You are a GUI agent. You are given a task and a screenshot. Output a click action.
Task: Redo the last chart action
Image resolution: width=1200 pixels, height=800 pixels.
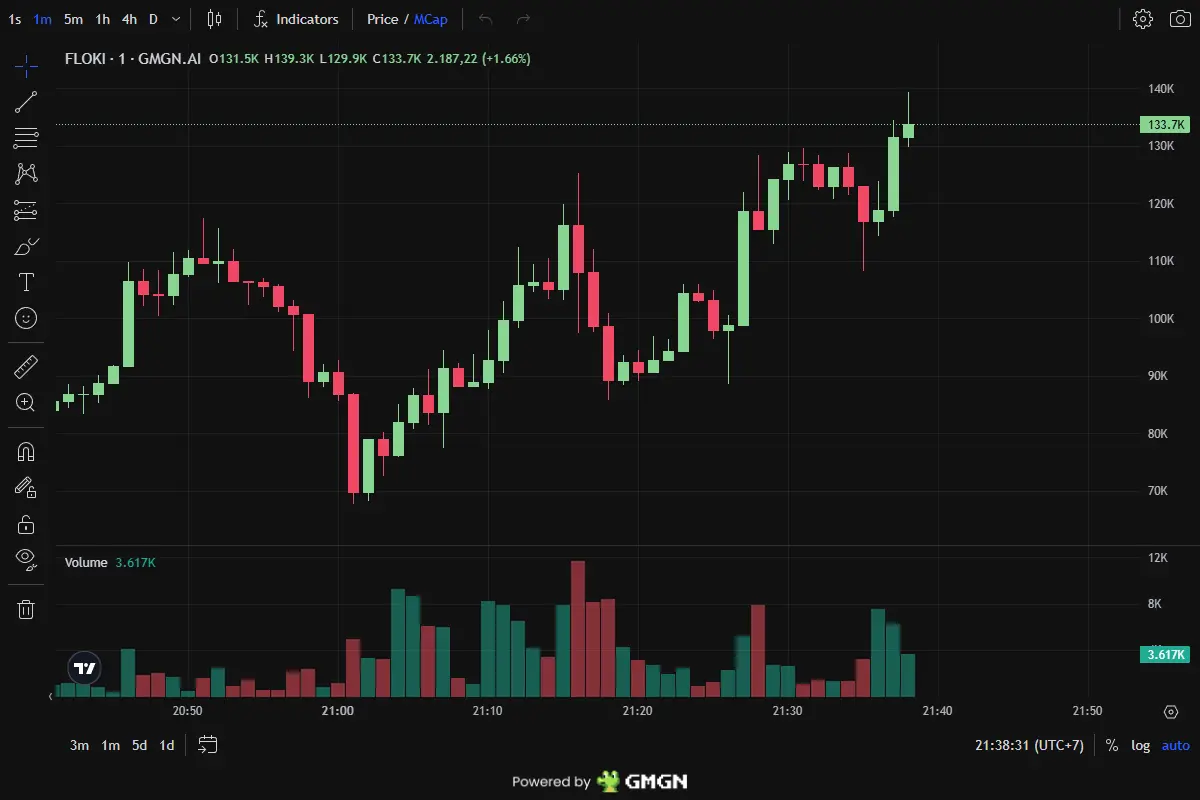click(523, 19)
